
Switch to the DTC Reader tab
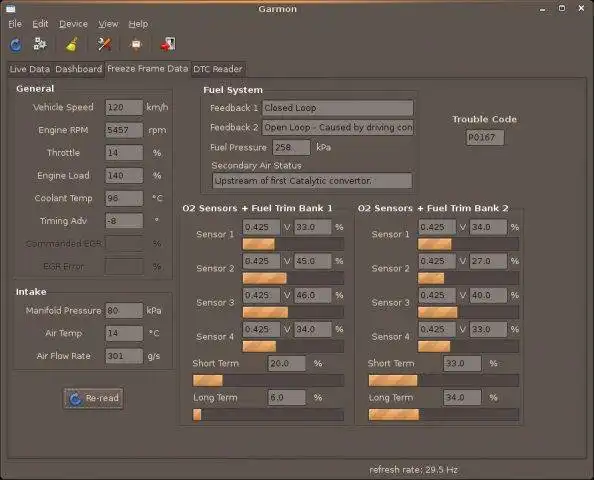218,69
